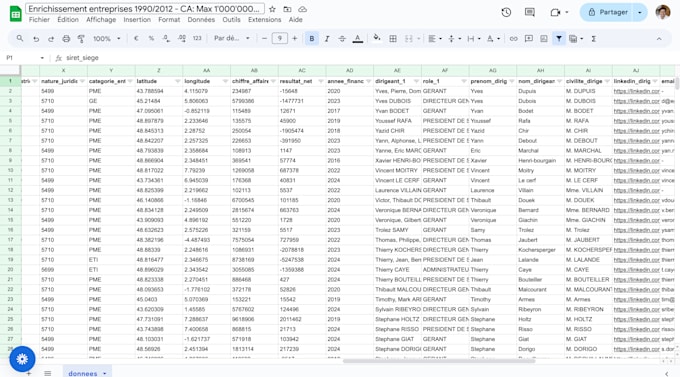The height and width of the screenshot is (377, 680).
Task: Open vertical align dropdown
Action: point(454,39)
